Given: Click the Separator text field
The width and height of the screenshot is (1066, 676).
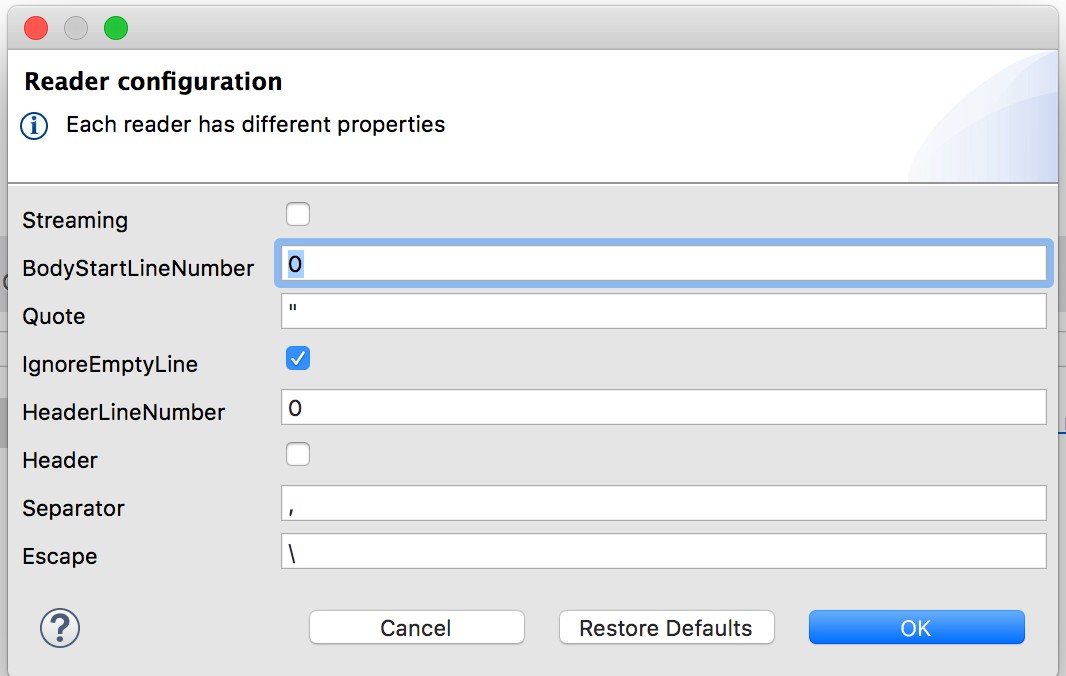Looking at the screenshot, I should click(x=664, y=503).
